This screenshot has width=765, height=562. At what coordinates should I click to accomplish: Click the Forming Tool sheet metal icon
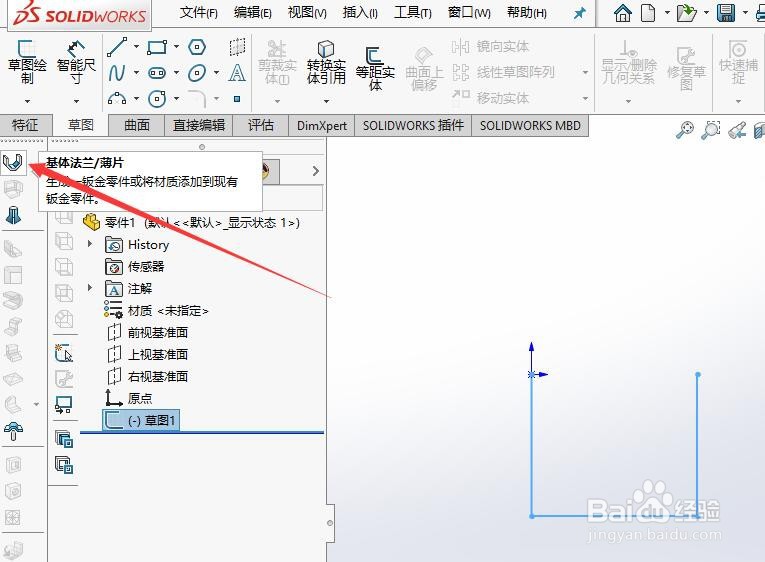tap(13, 430)
